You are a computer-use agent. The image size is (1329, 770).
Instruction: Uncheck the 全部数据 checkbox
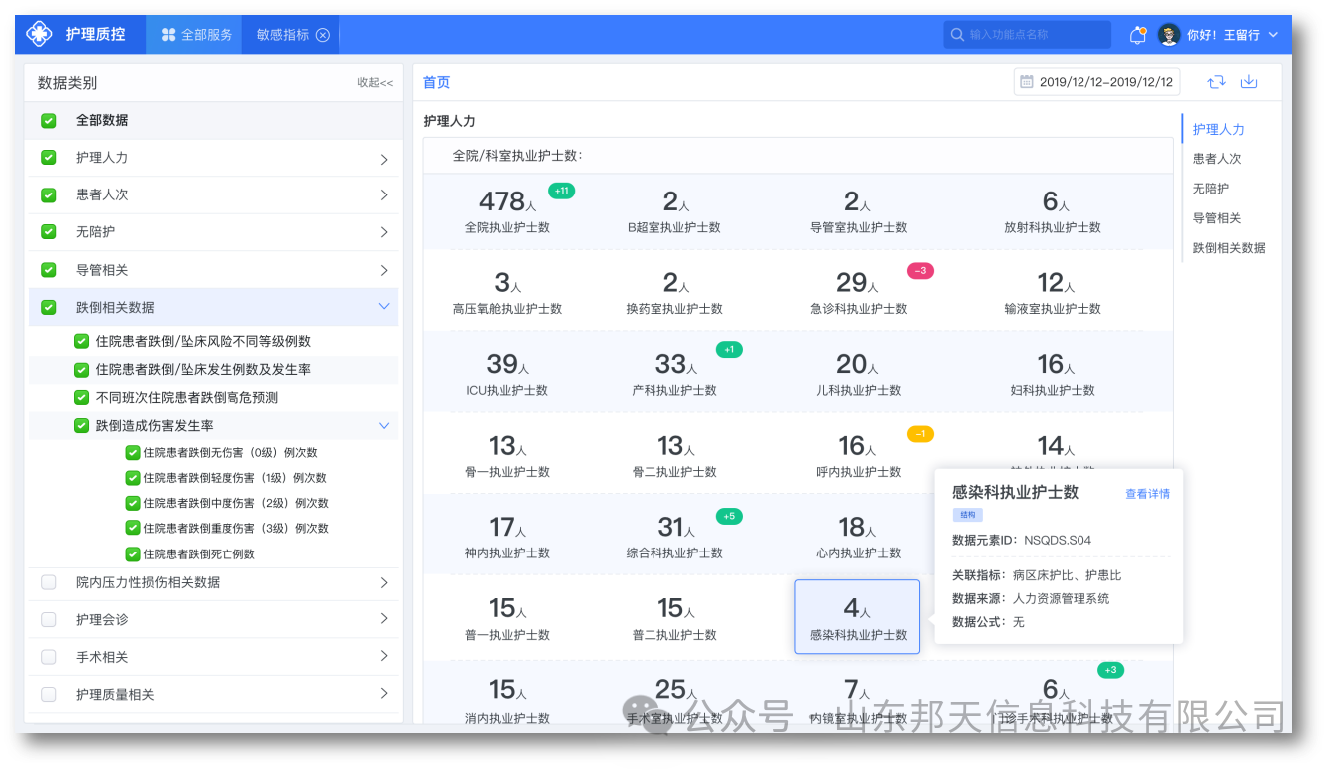pos(47,119)
